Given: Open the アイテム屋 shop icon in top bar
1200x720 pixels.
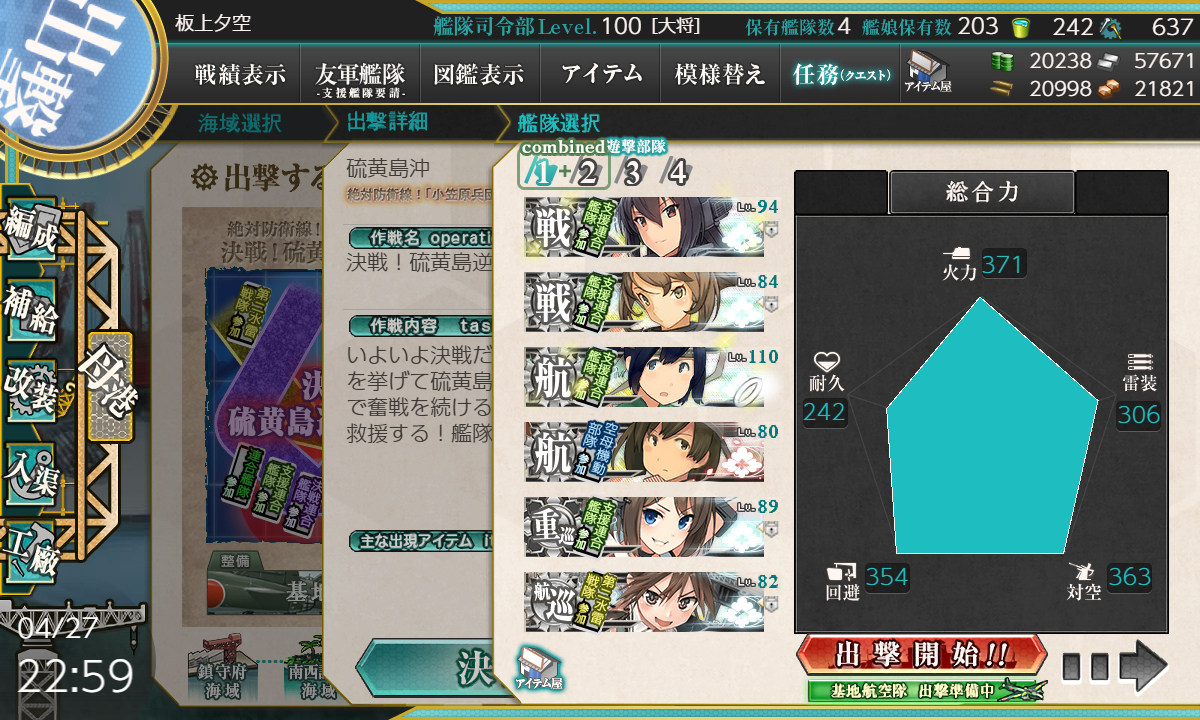Looking at the screenshot, I should pos(929,73).
